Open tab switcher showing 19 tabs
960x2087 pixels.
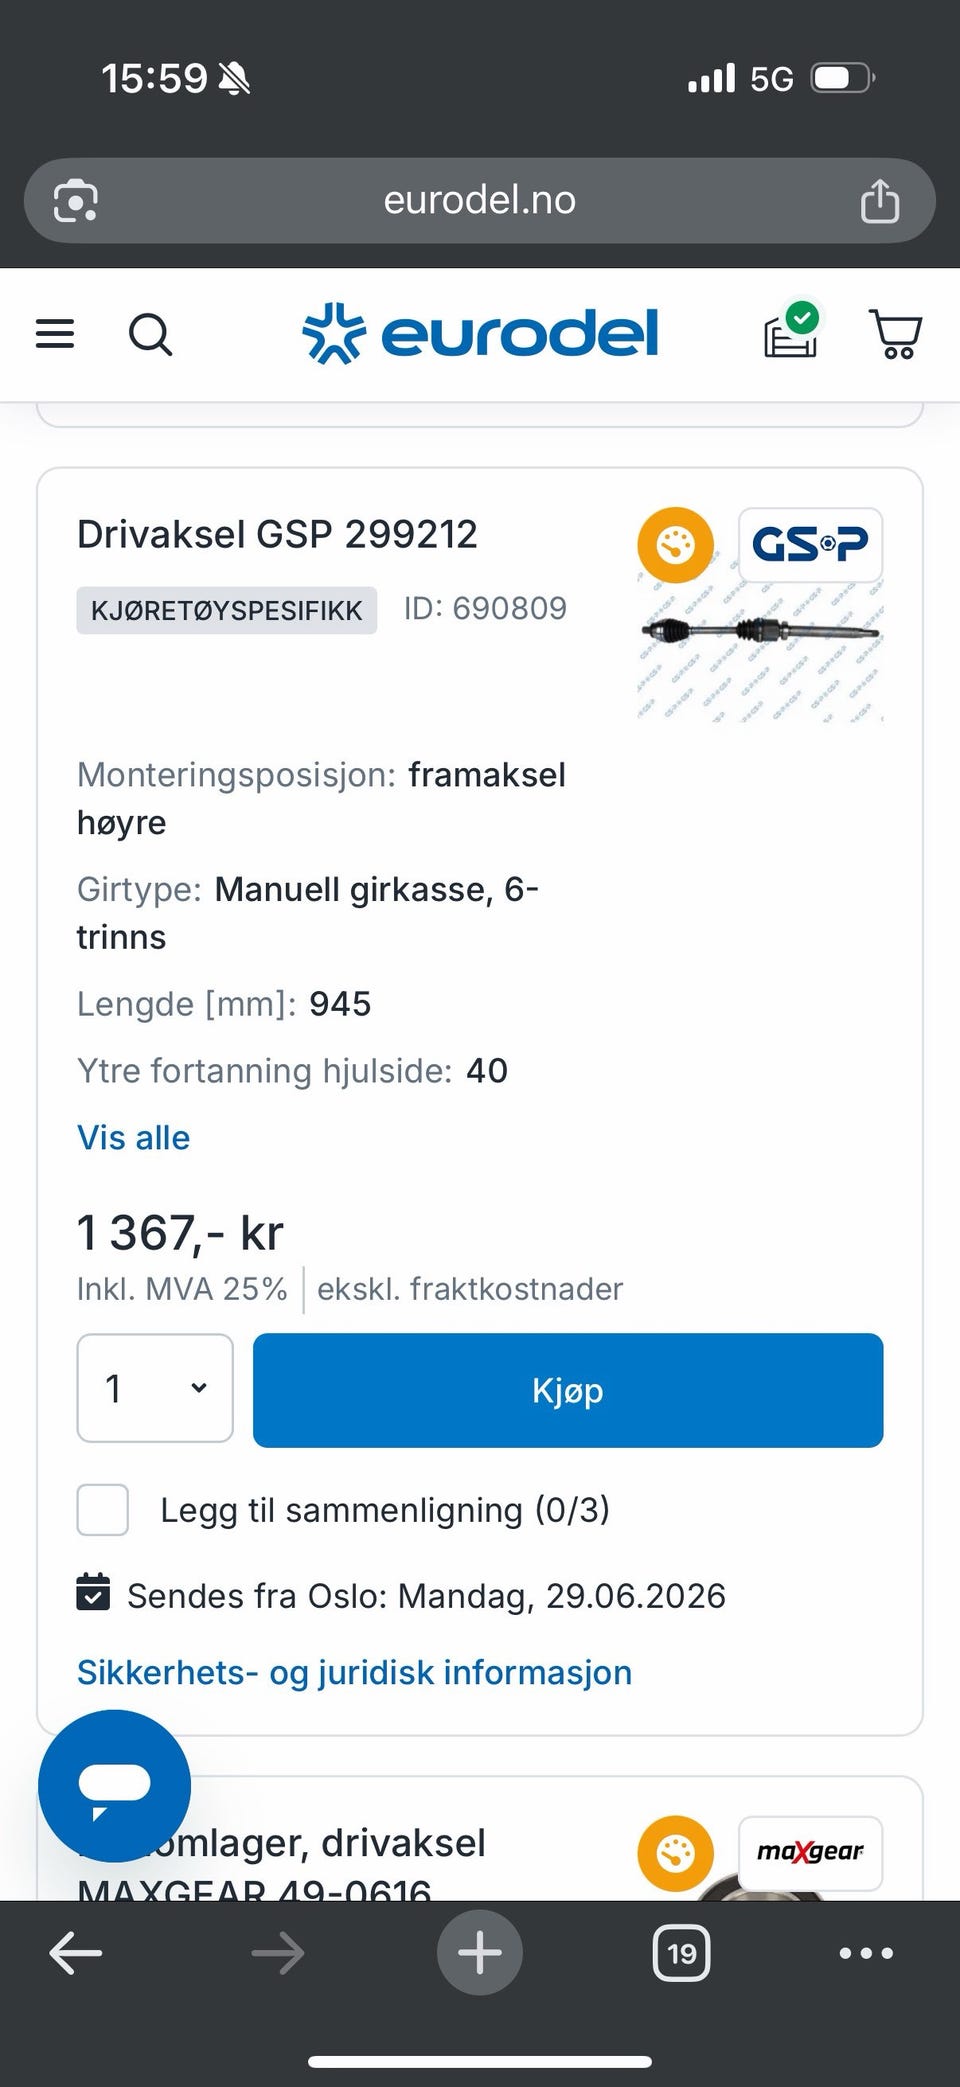point(681,1953)
